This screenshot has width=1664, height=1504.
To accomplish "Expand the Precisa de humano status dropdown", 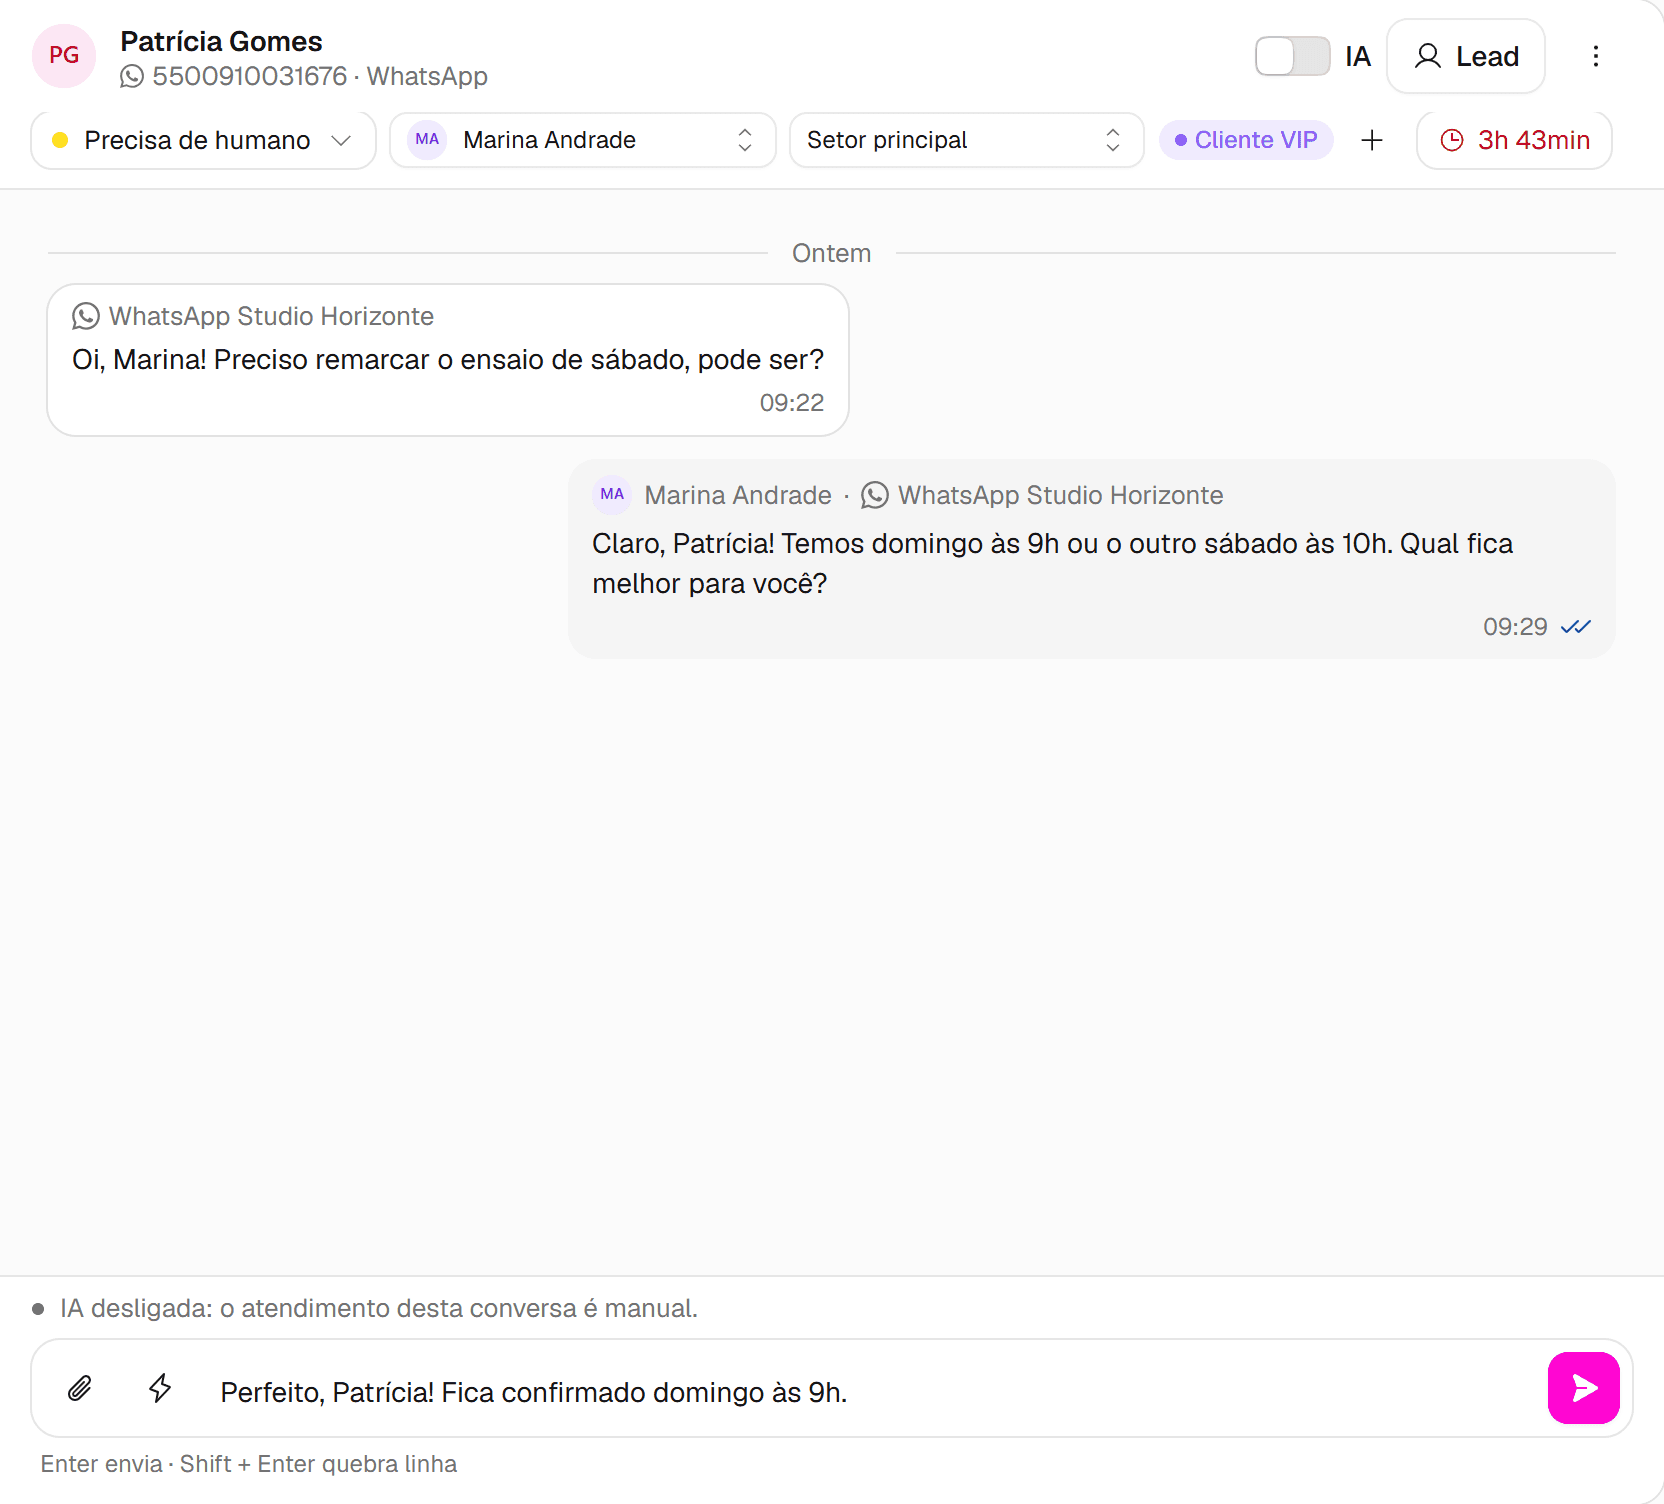I will (203, 140).
